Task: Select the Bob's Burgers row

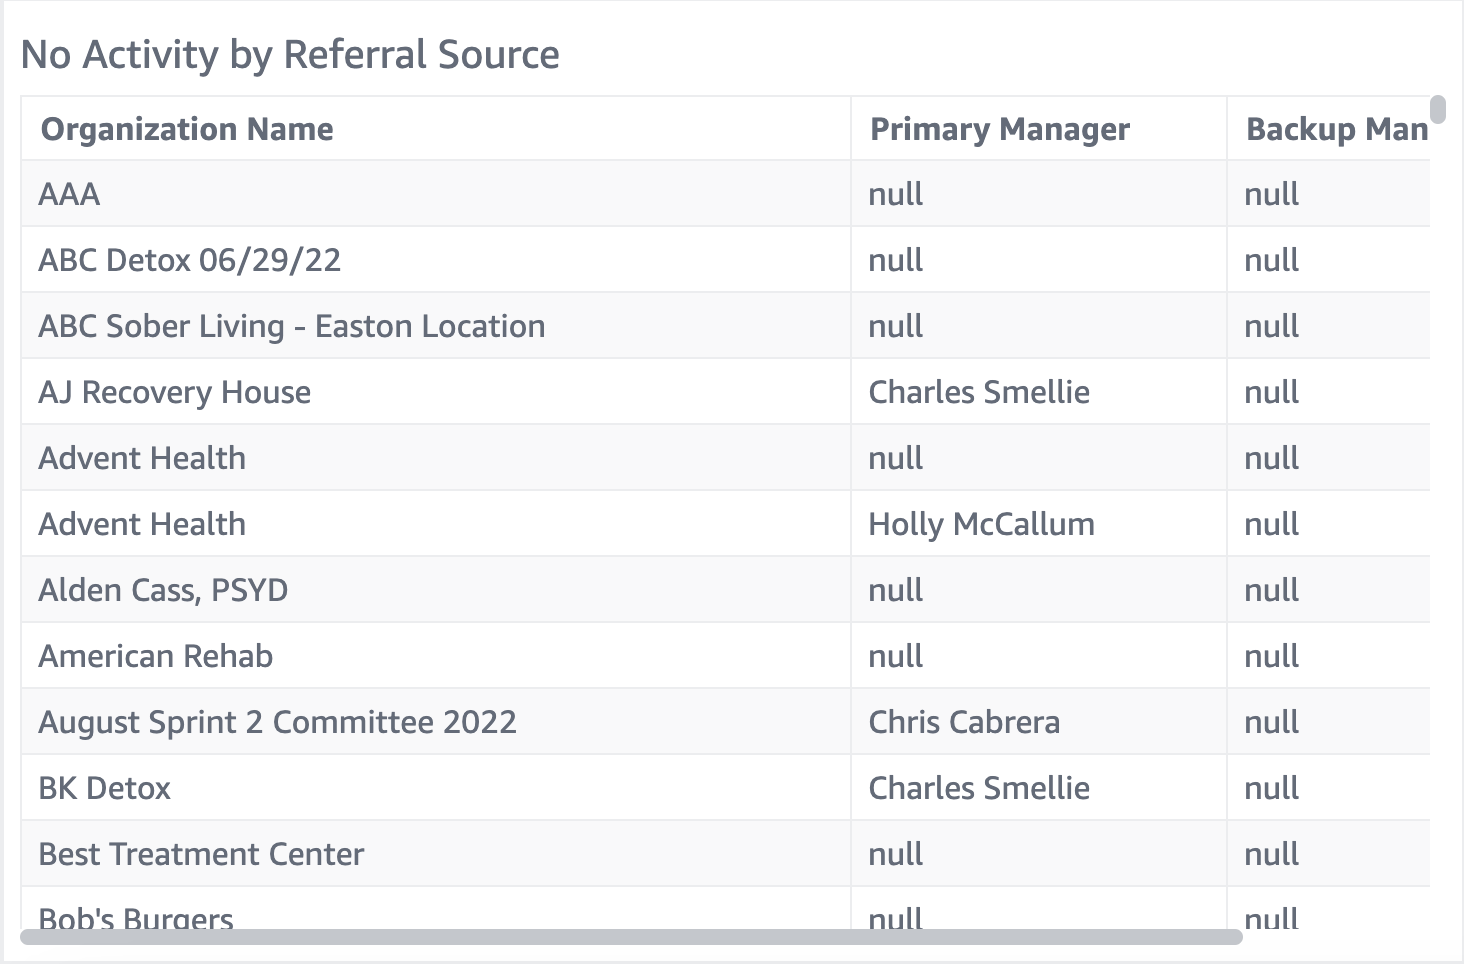Action: (x=136, y=916)
